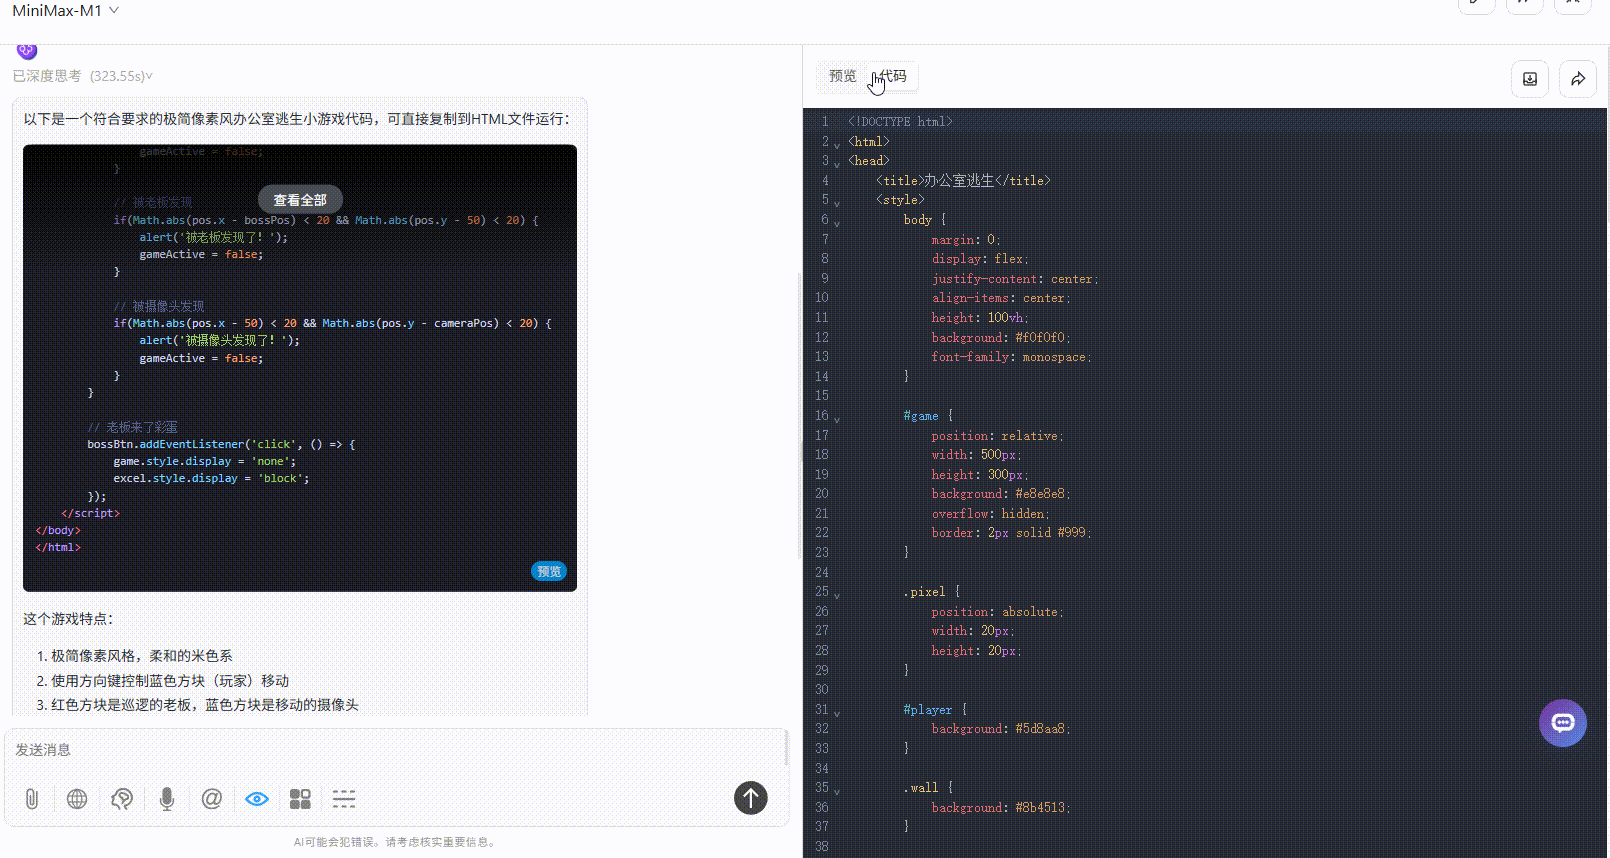The image size is (1610, 858).
Task: Click the overflow: hidden code line
Action: [x=991, y=514]
